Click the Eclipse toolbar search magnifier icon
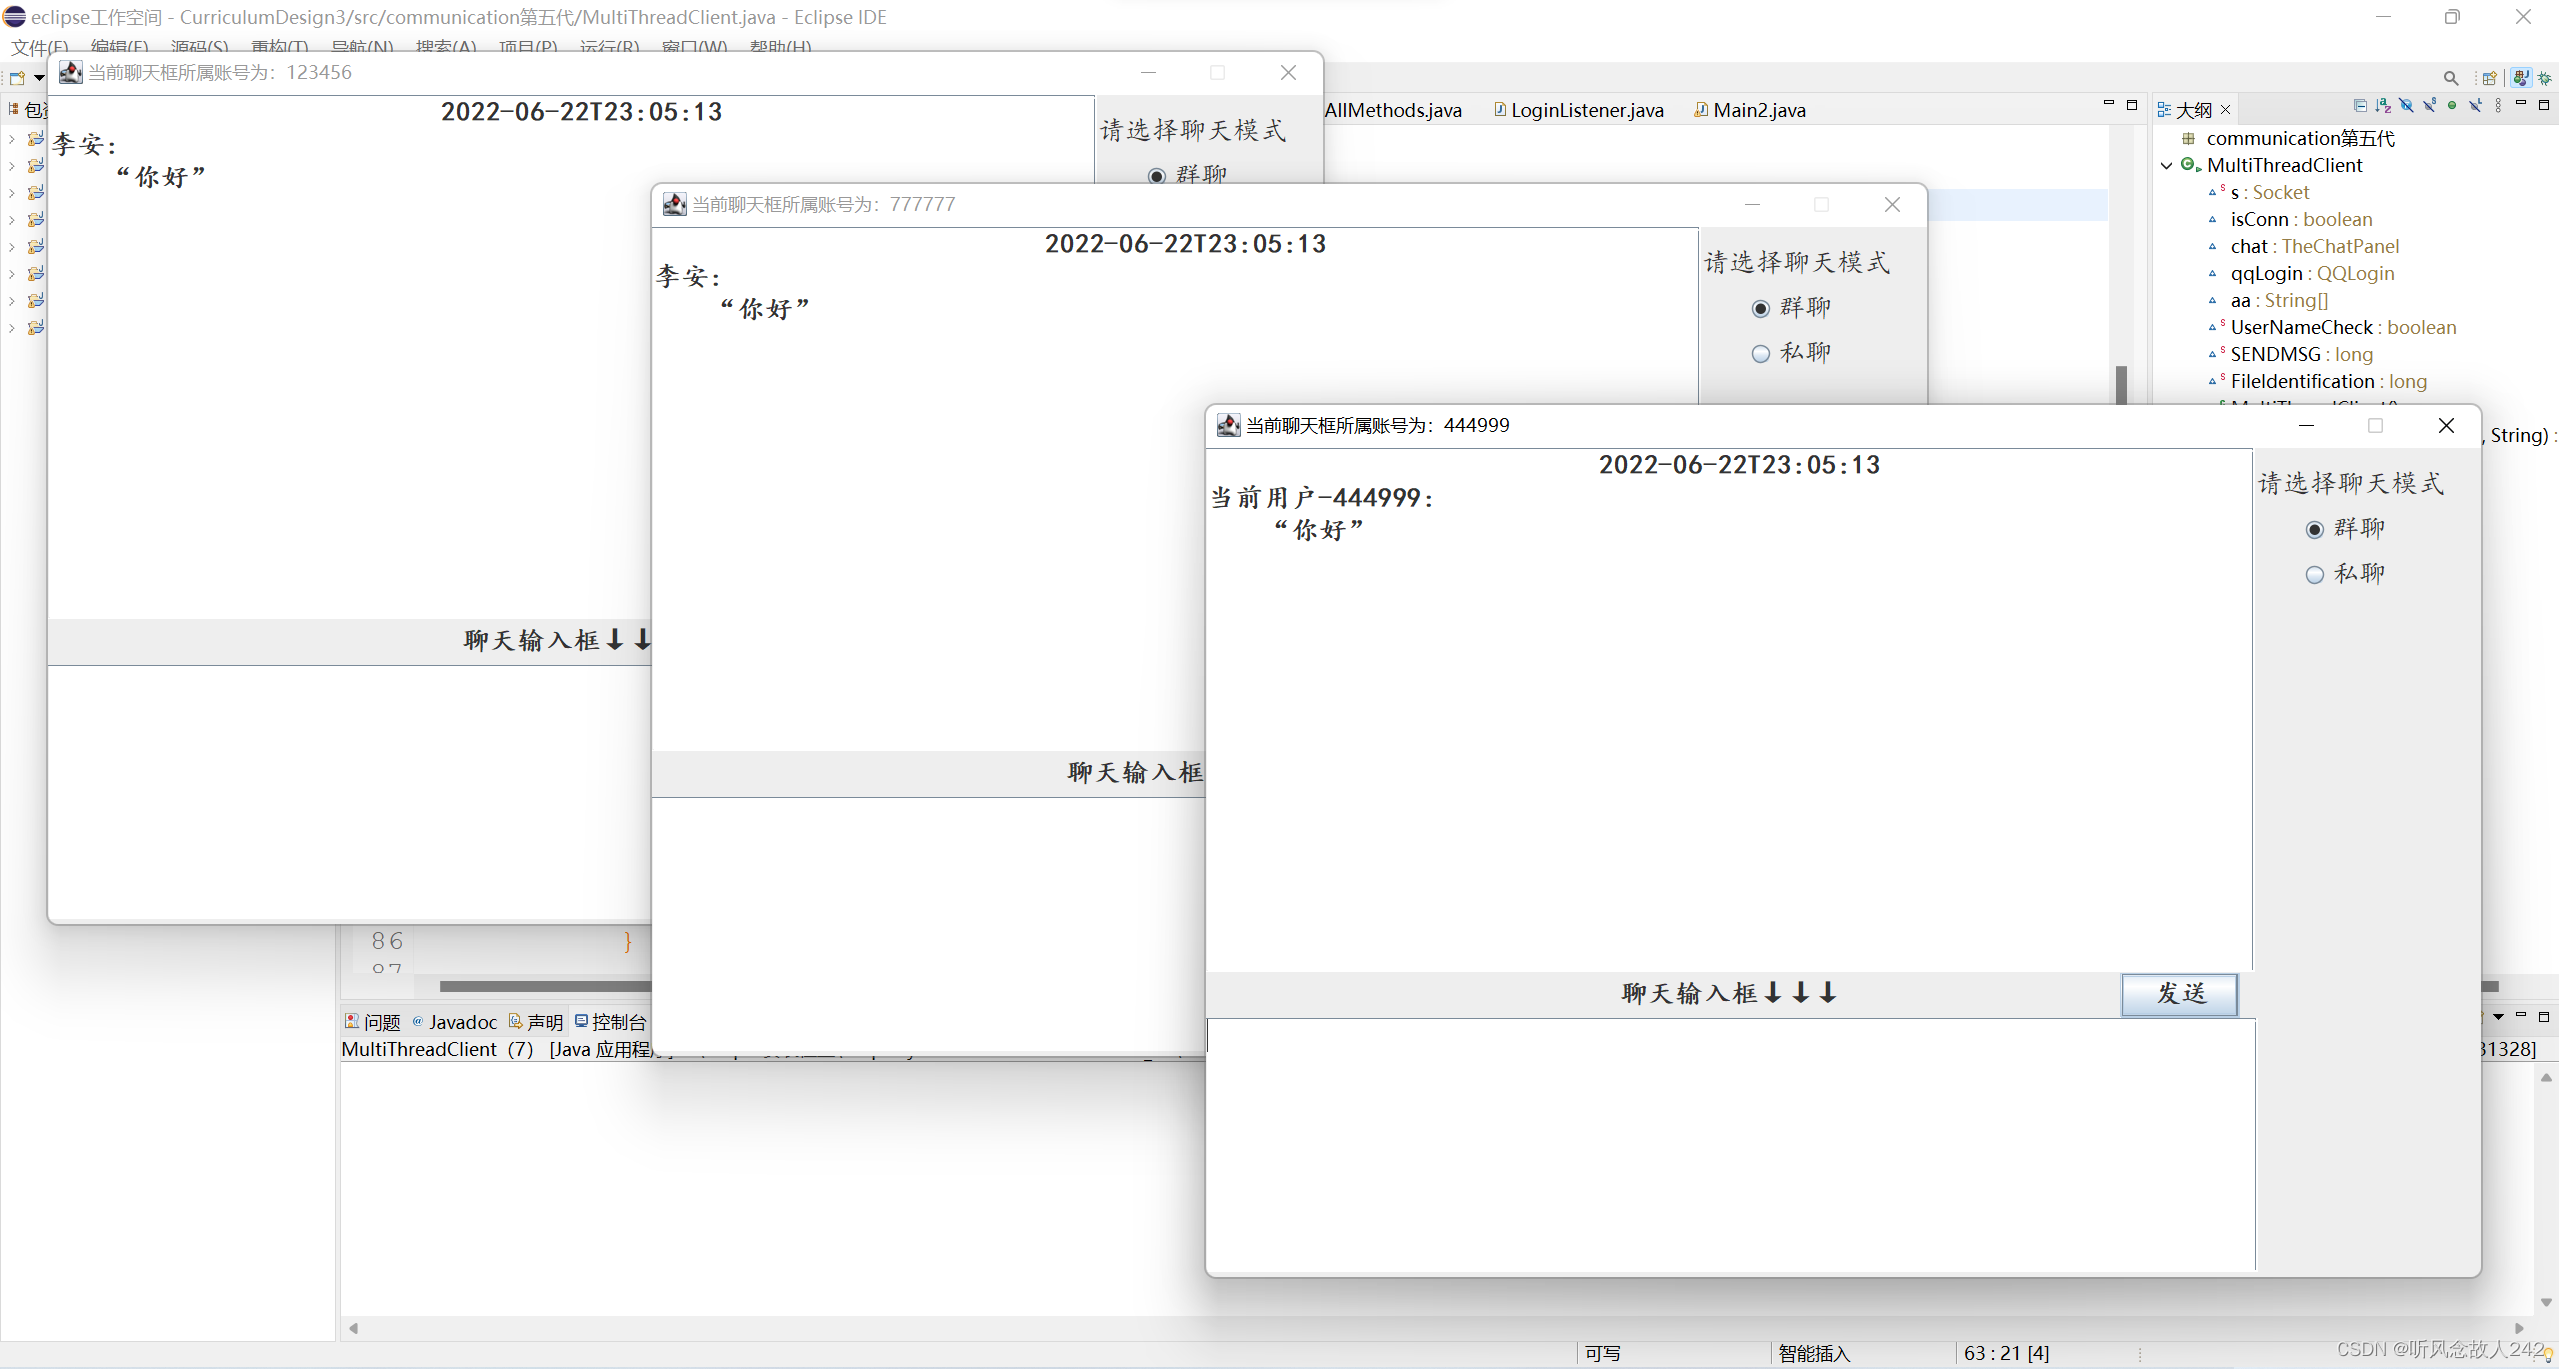 [x=2450, y=78]
